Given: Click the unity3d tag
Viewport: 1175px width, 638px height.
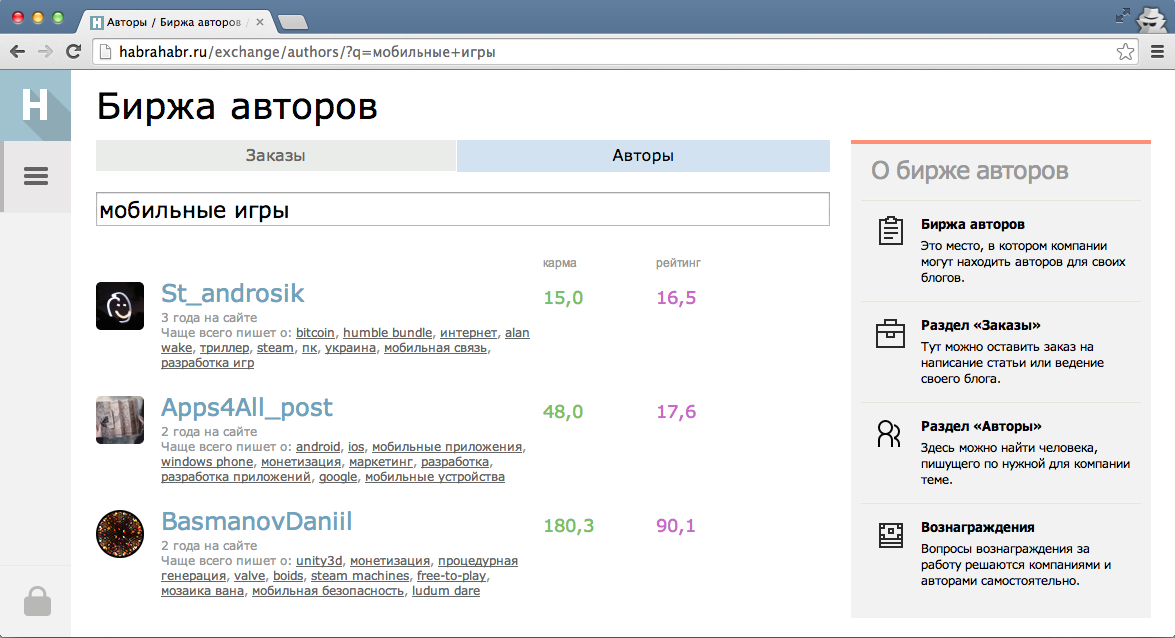Looking at the screenshot, I should pos(319,561).
